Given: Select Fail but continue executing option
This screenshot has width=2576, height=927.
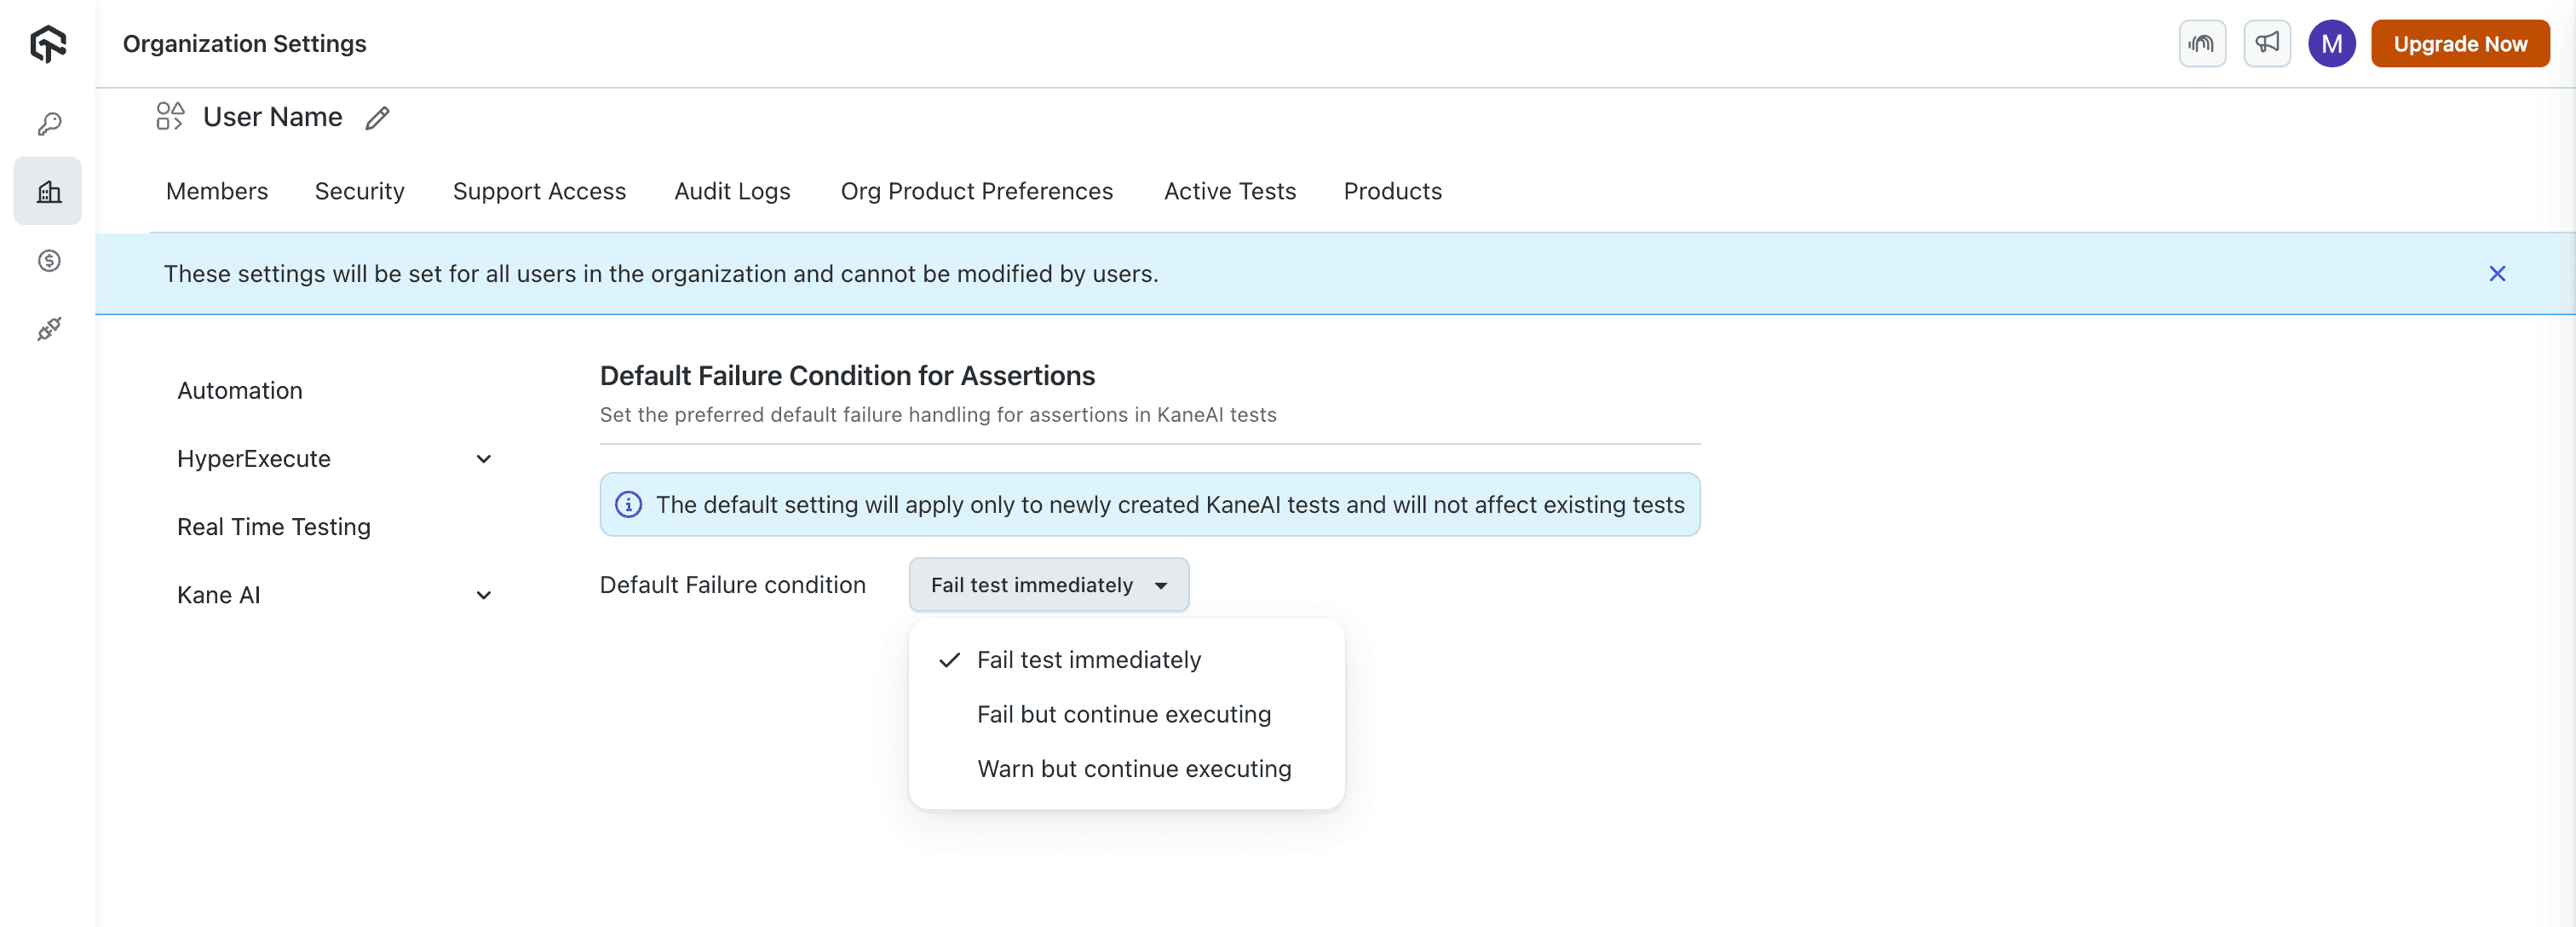Looking at the screenshot, I should point(1123,714).
